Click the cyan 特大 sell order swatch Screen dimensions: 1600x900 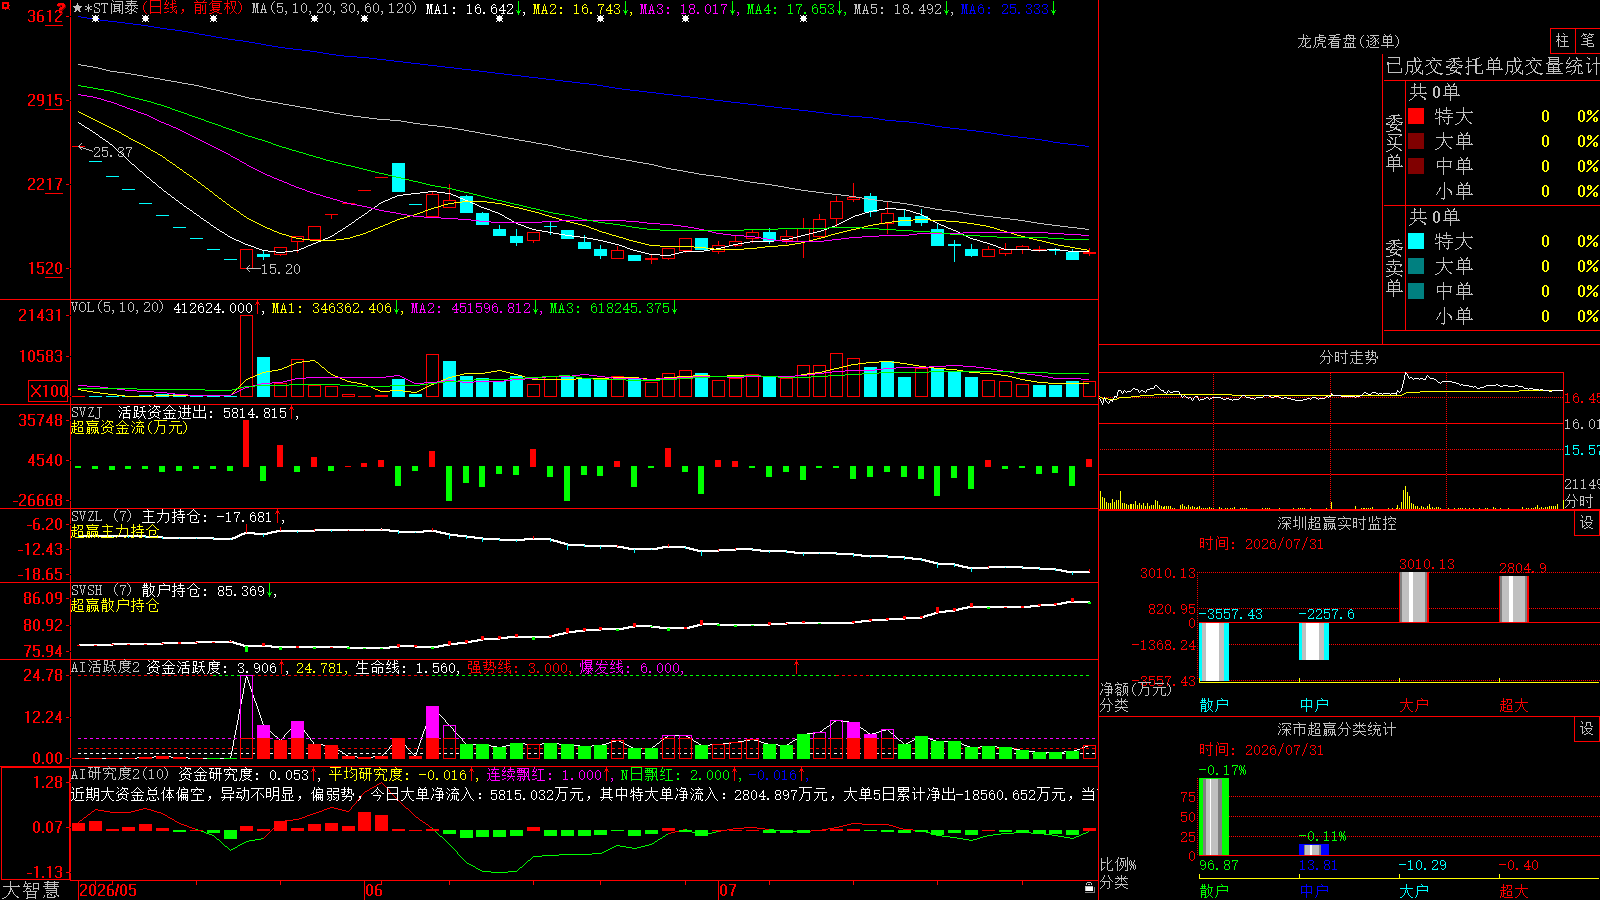pyautogui.click(x=1416, y=241)
